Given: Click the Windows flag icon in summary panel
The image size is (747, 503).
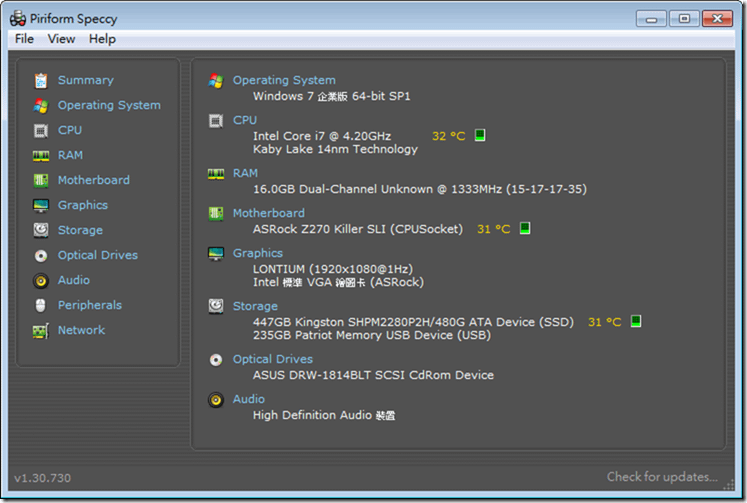Looking at the screenshot, I should (x=216, y=80).
